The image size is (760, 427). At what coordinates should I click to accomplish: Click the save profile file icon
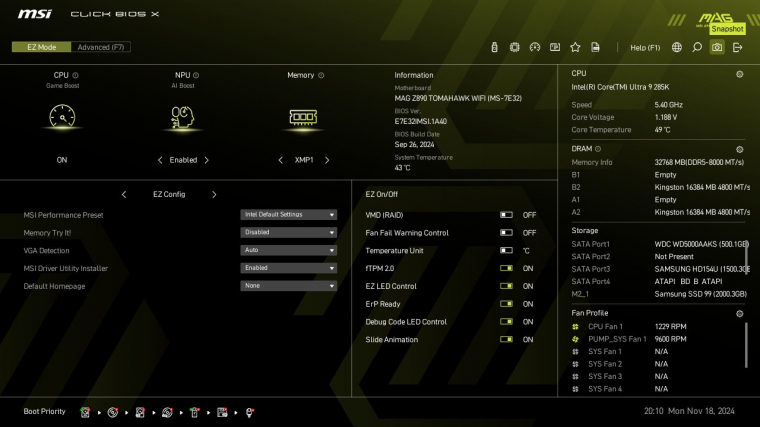click(x=595, y=47)
